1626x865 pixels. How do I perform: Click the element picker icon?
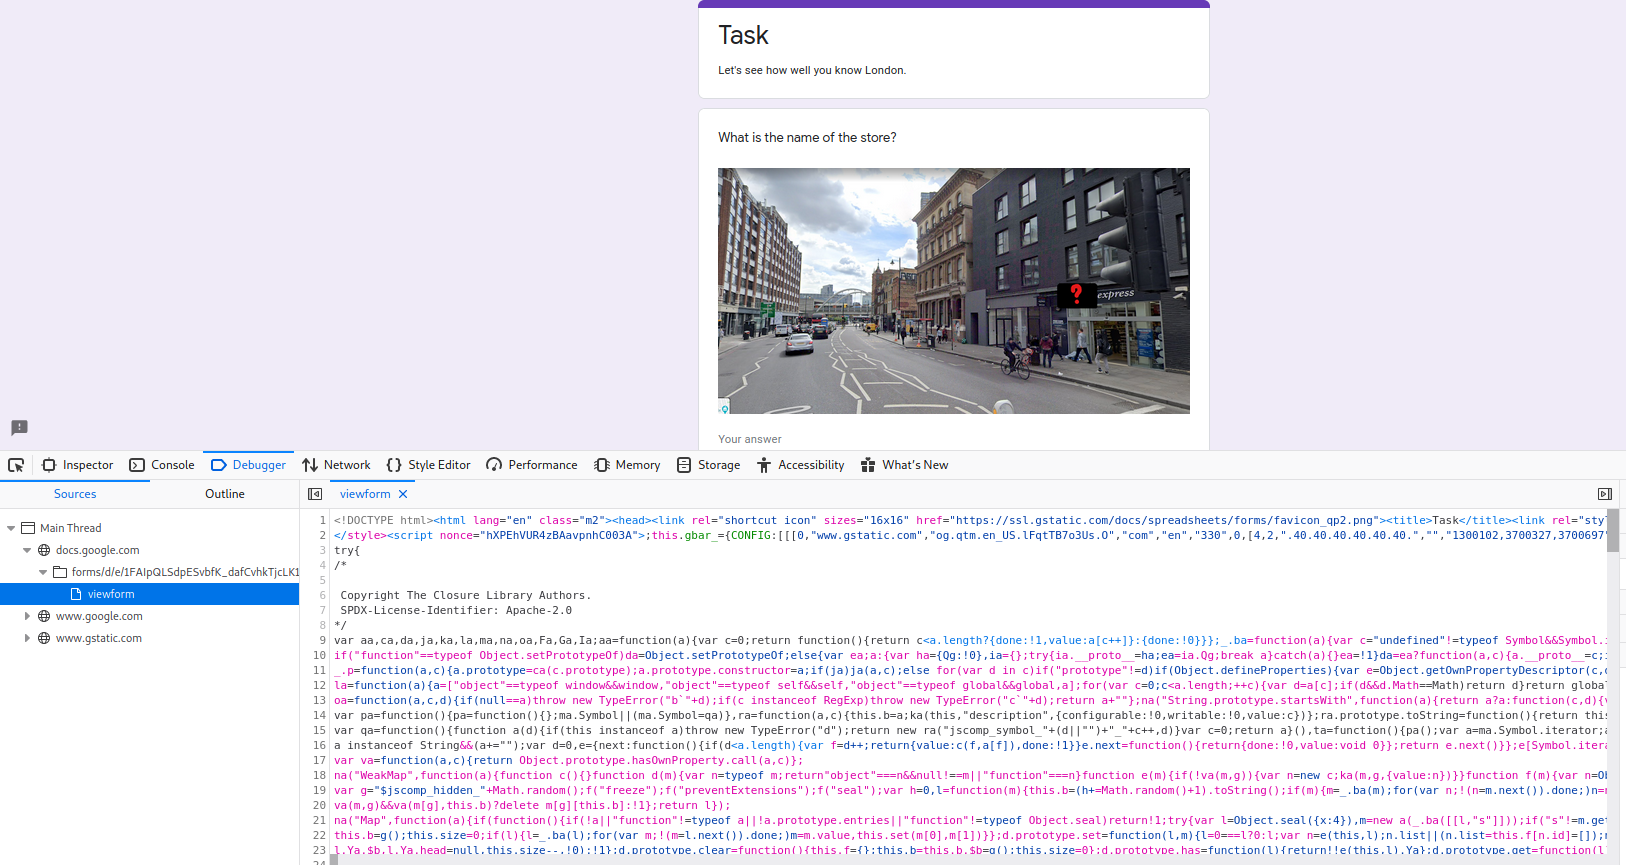16,465
